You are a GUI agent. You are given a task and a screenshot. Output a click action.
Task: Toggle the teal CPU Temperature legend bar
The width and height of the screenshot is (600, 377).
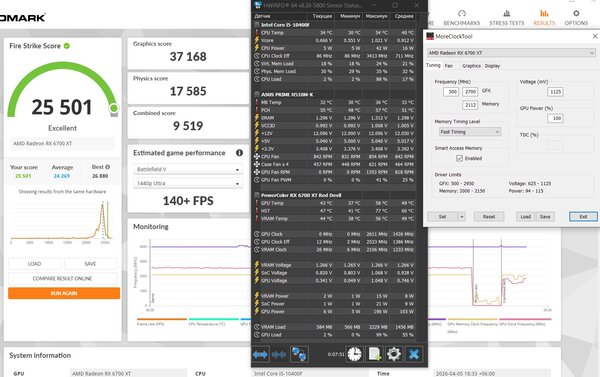point(214,319)
